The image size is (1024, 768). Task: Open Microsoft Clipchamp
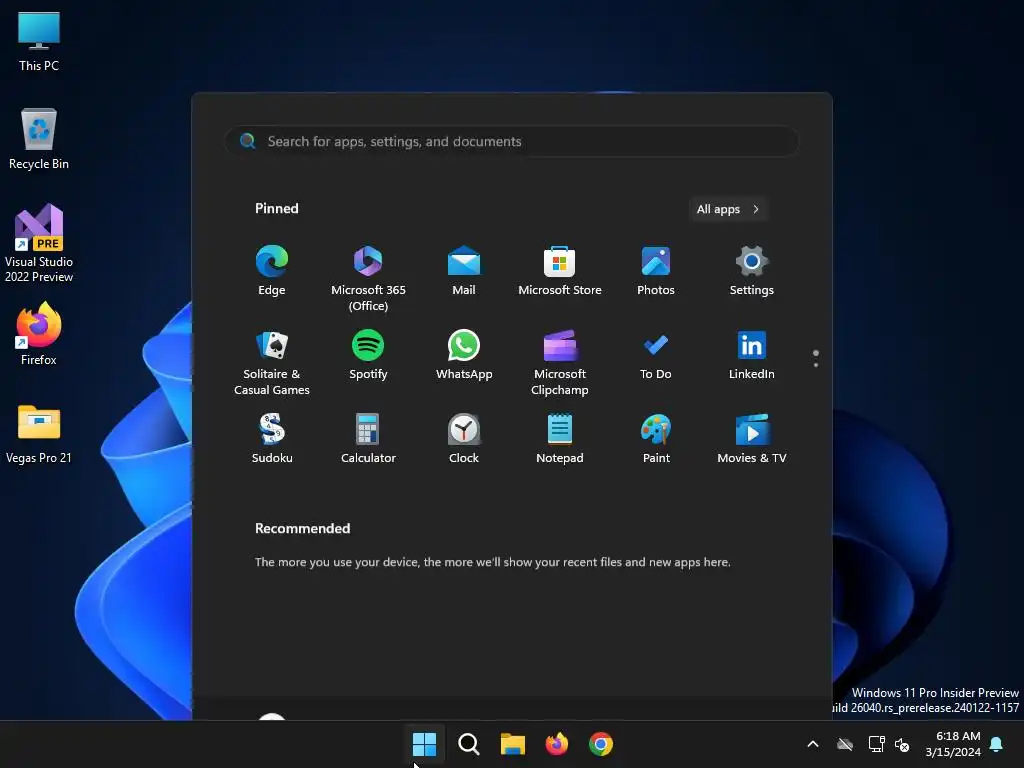click(560, 362)
